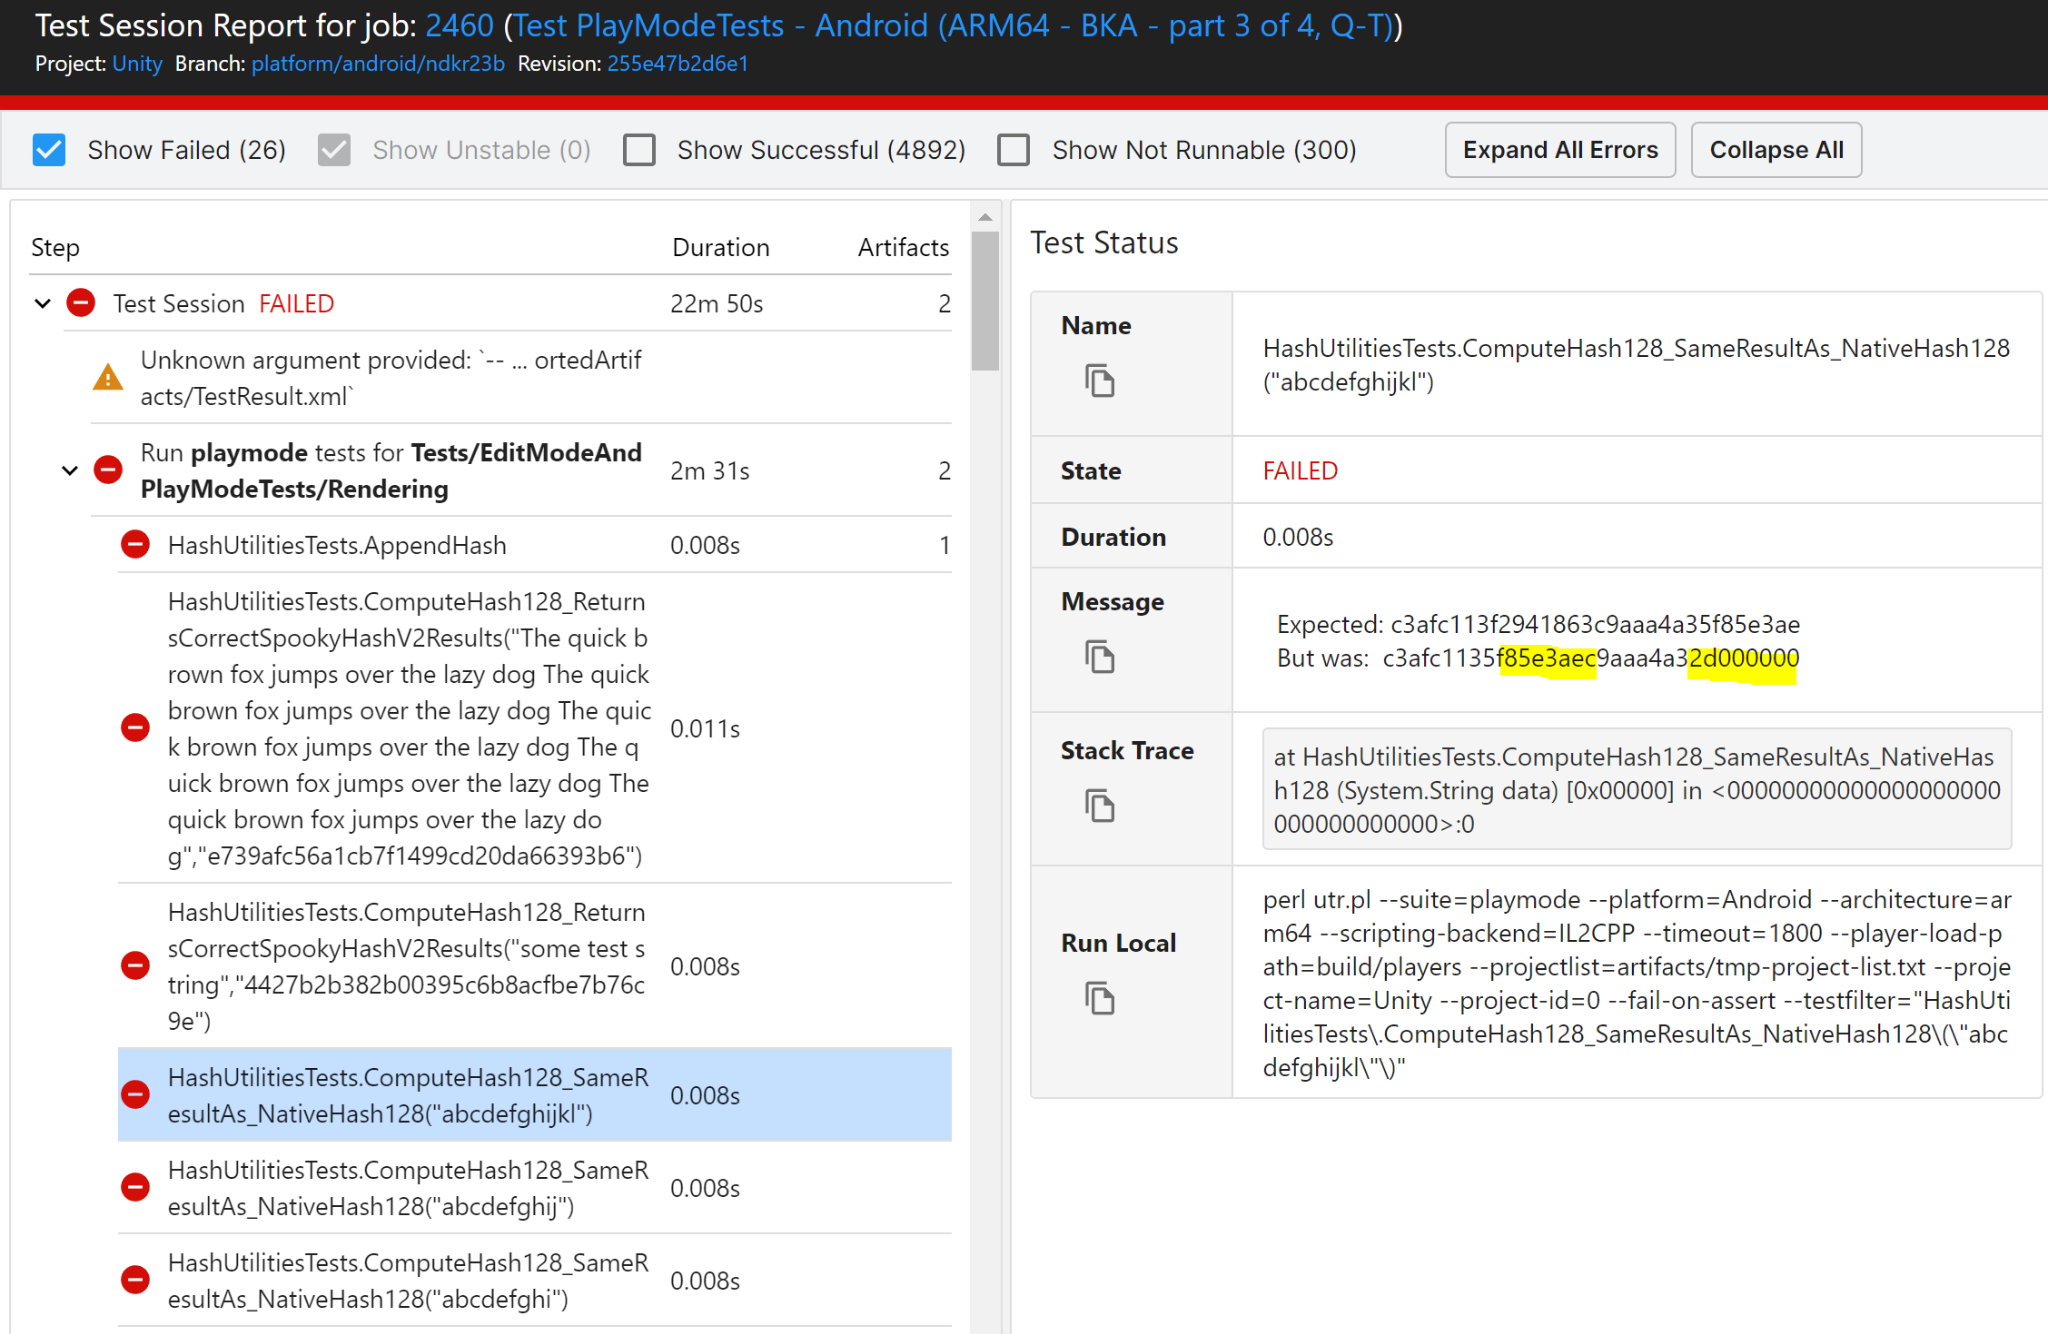Copy the Run Local command icon
This screenshot has height=1334, width=2048.
[1099, 998]
